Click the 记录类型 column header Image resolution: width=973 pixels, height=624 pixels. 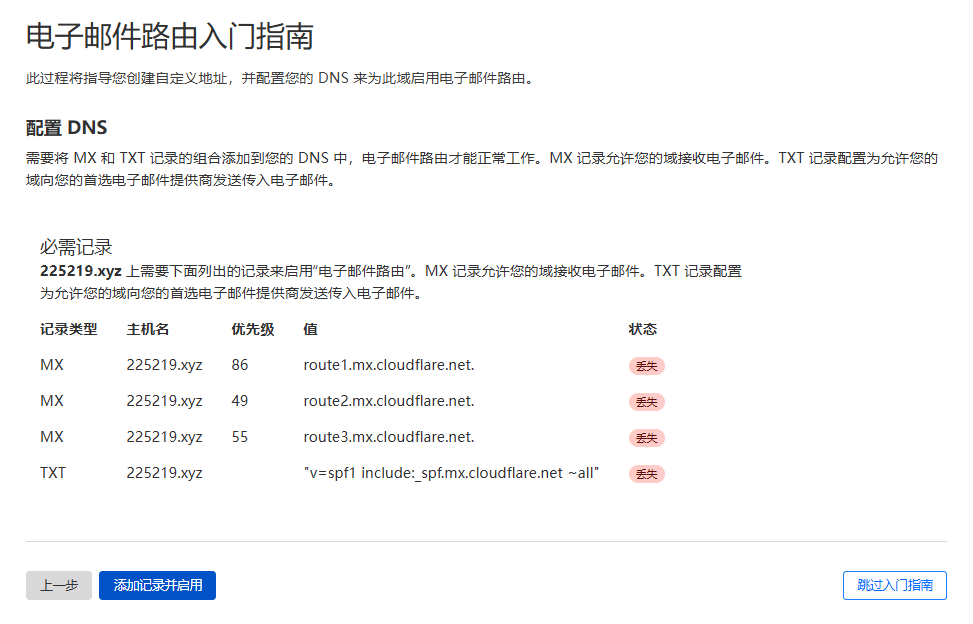(68, 329)
